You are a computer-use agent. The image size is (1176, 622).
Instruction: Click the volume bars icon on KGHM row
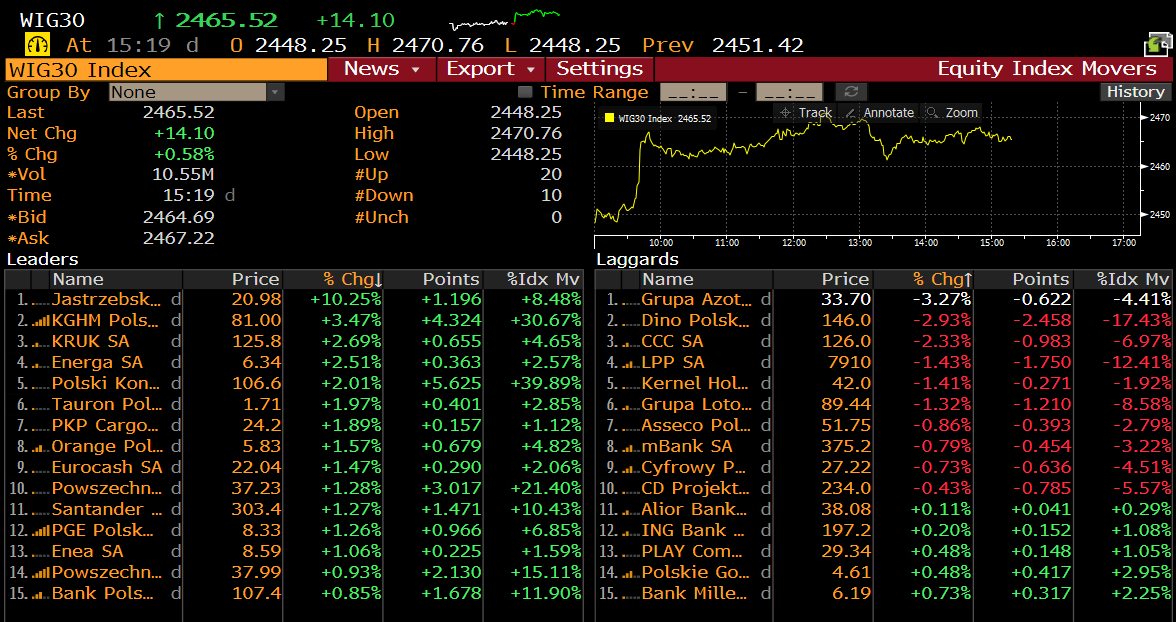(40, 321)
